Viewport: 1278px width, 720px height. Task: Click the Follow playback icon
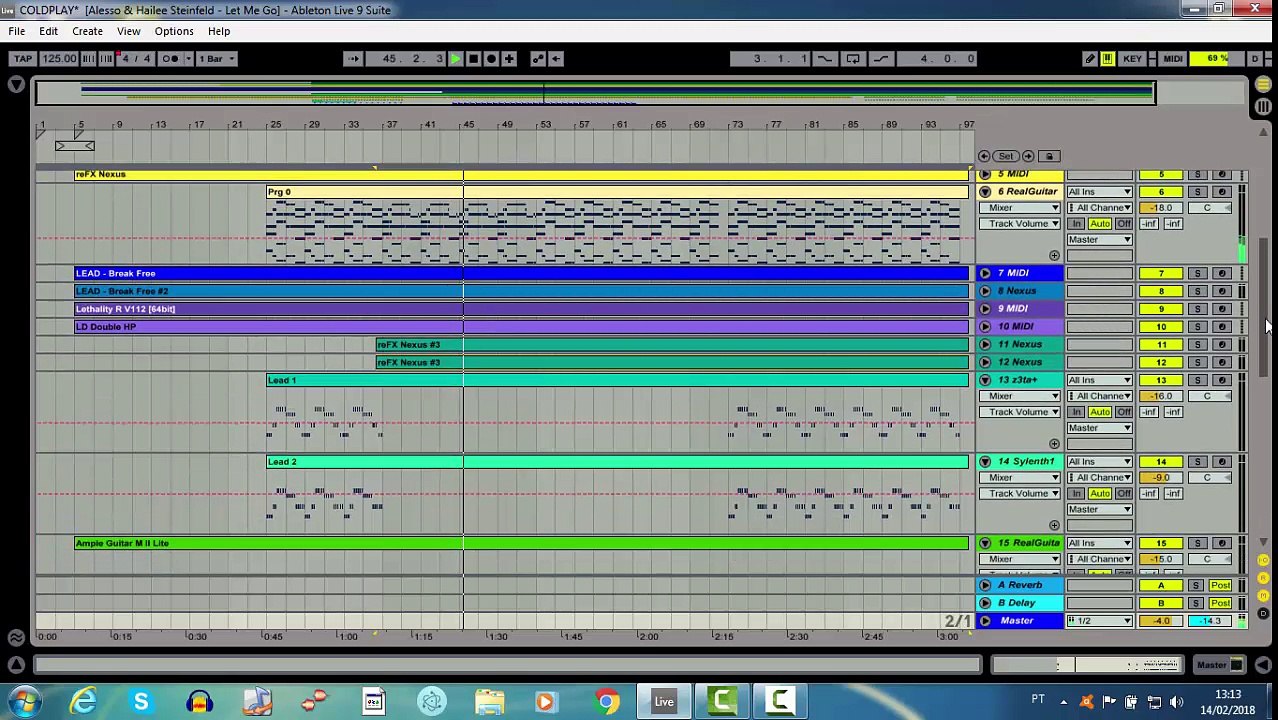tap(353, 59)
